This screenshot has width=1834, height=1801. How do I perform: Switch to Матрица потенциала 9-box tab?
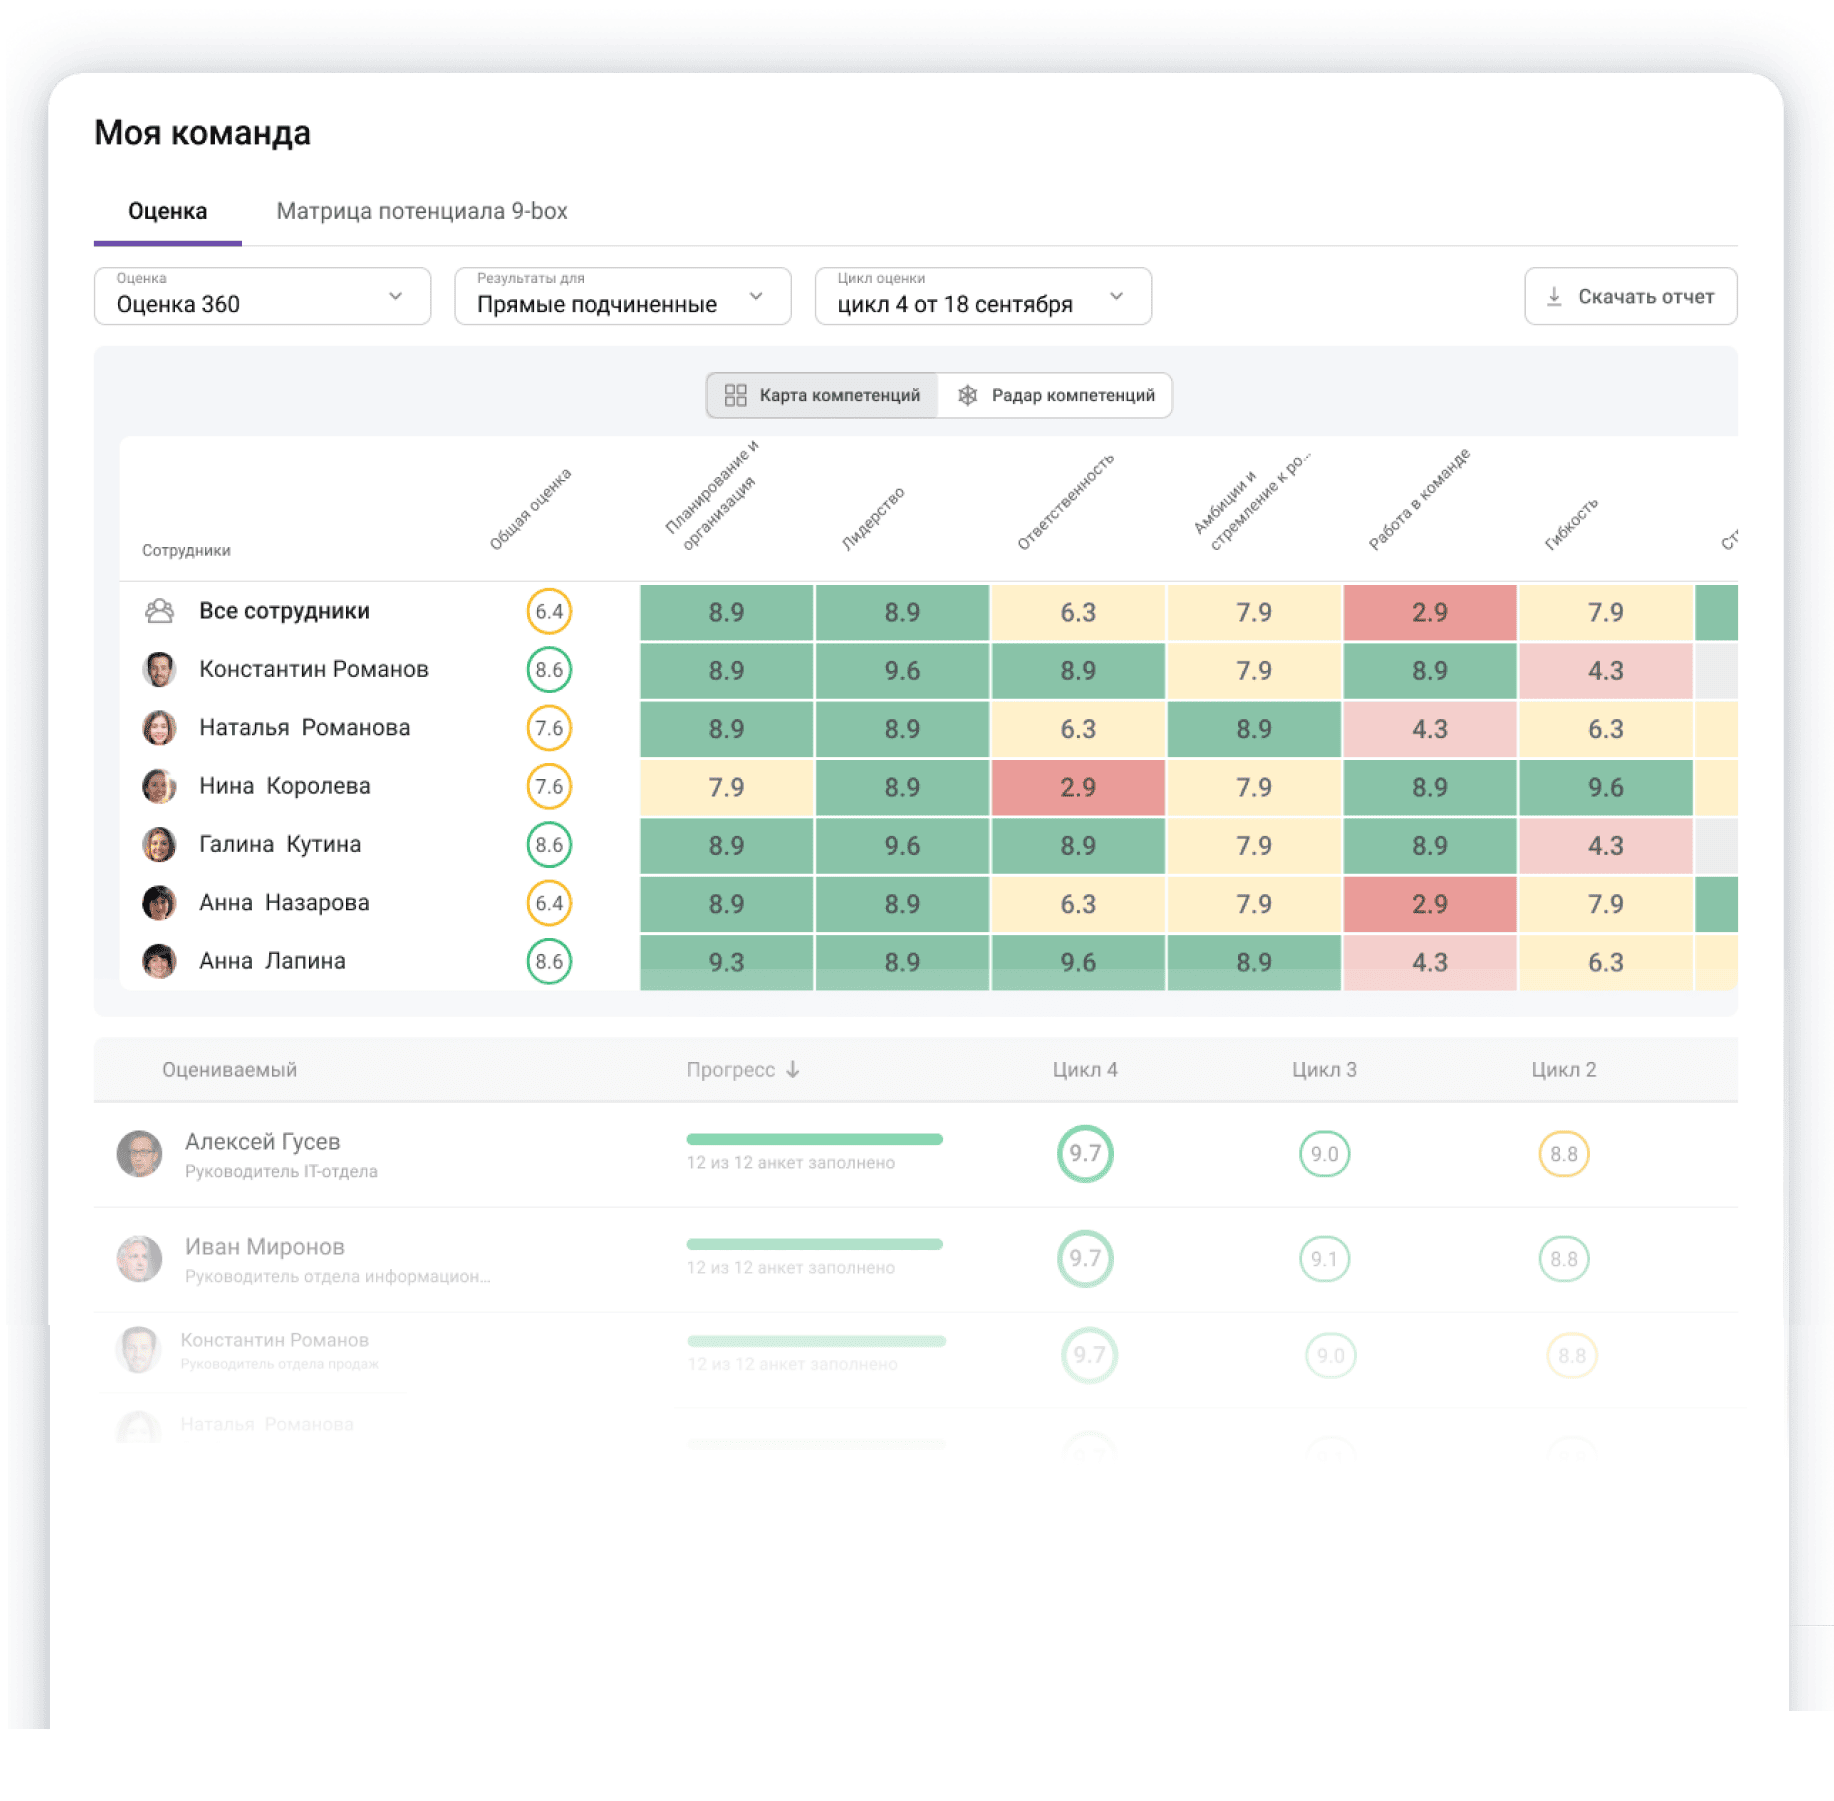tap(421, 212)
